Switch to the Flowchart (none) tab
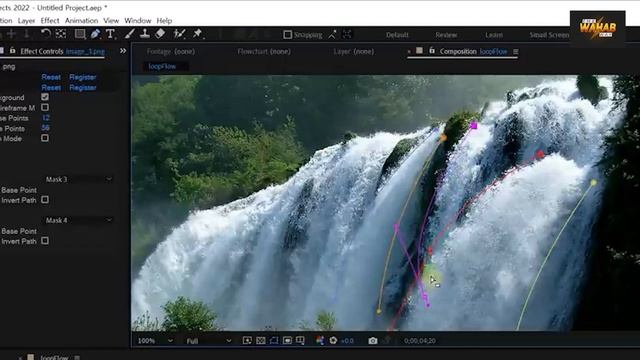The height and width of the screenshot is (360, 640). [x=264, y=51]
